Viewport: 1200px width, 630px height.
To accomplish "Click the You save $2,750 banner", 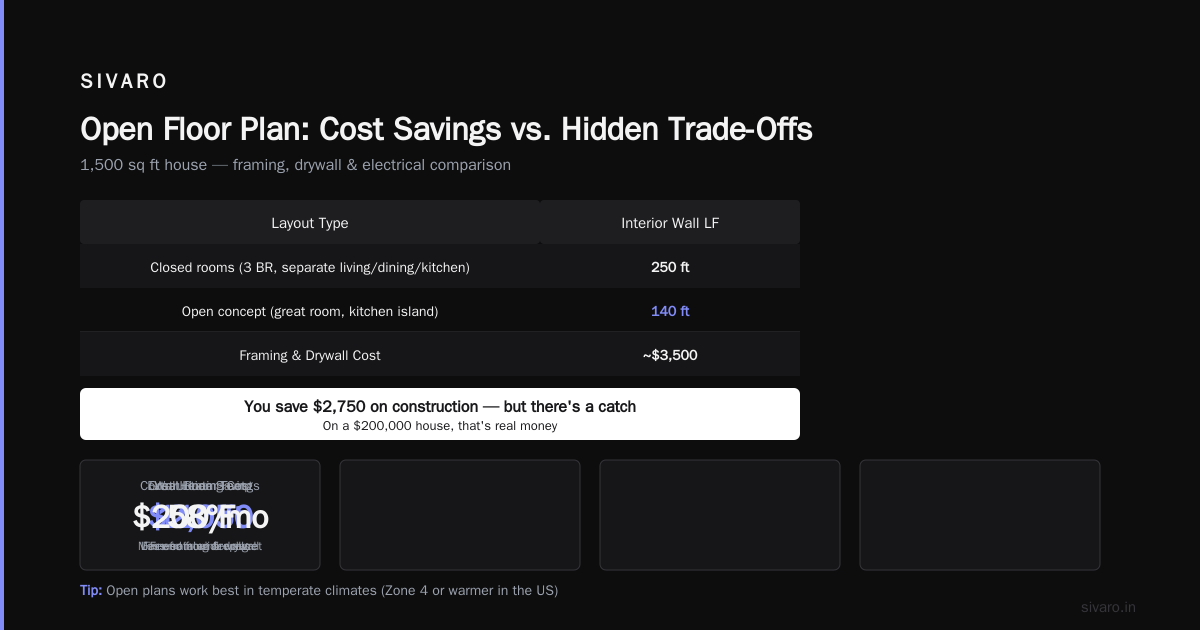I will click(440, 414).
